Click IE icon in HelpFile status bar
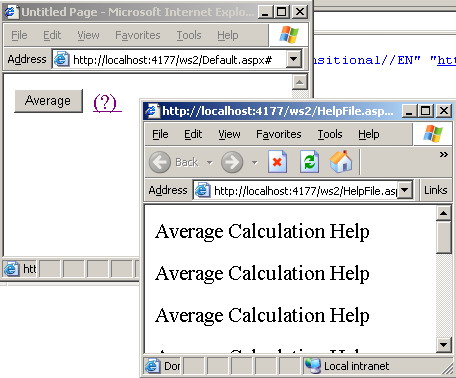This screenshot has width=456, height=378. pos(153,366)
